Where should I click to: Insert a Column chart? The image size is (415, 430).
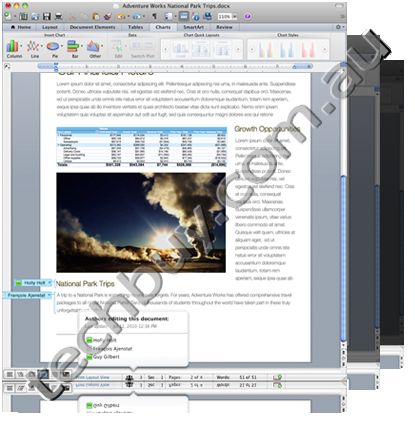coord(14,49)
